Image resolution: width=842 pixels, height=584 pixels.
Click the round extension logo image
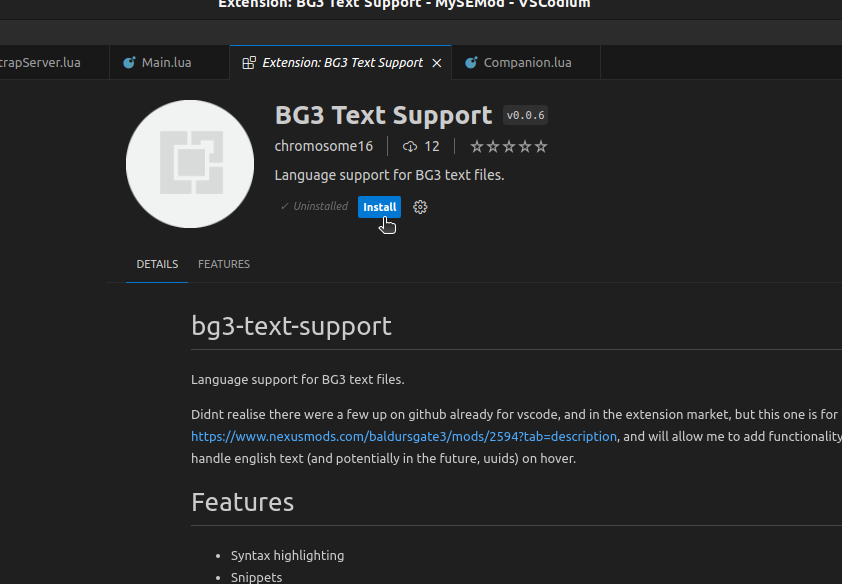click(x=190, y=164)
